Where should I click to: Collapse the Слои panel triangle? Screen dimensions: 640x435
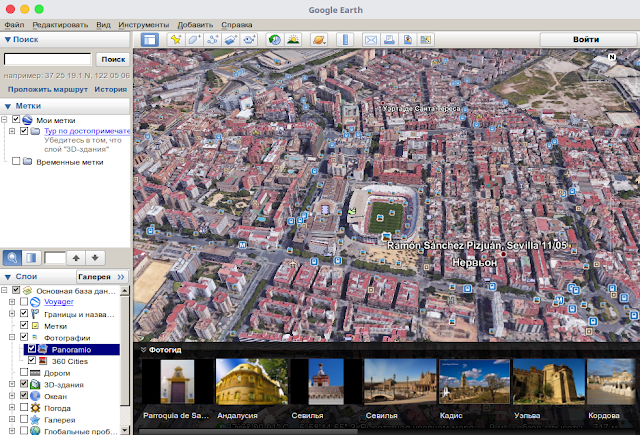tap(7, 277)
